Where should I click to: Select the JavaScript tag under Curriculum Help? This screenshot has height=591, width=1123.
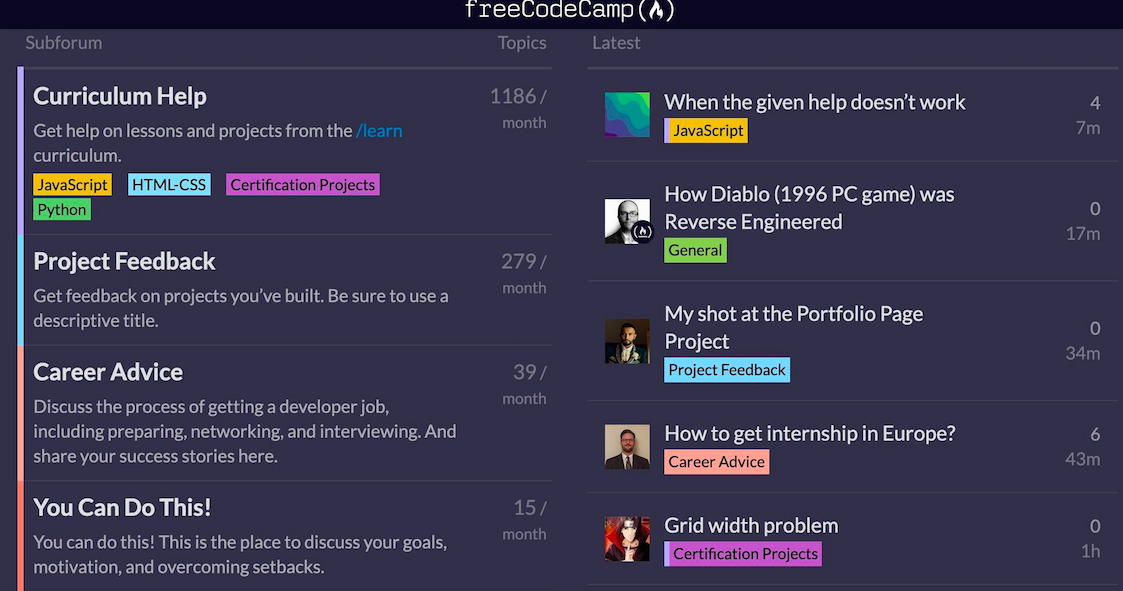(72, 185)
